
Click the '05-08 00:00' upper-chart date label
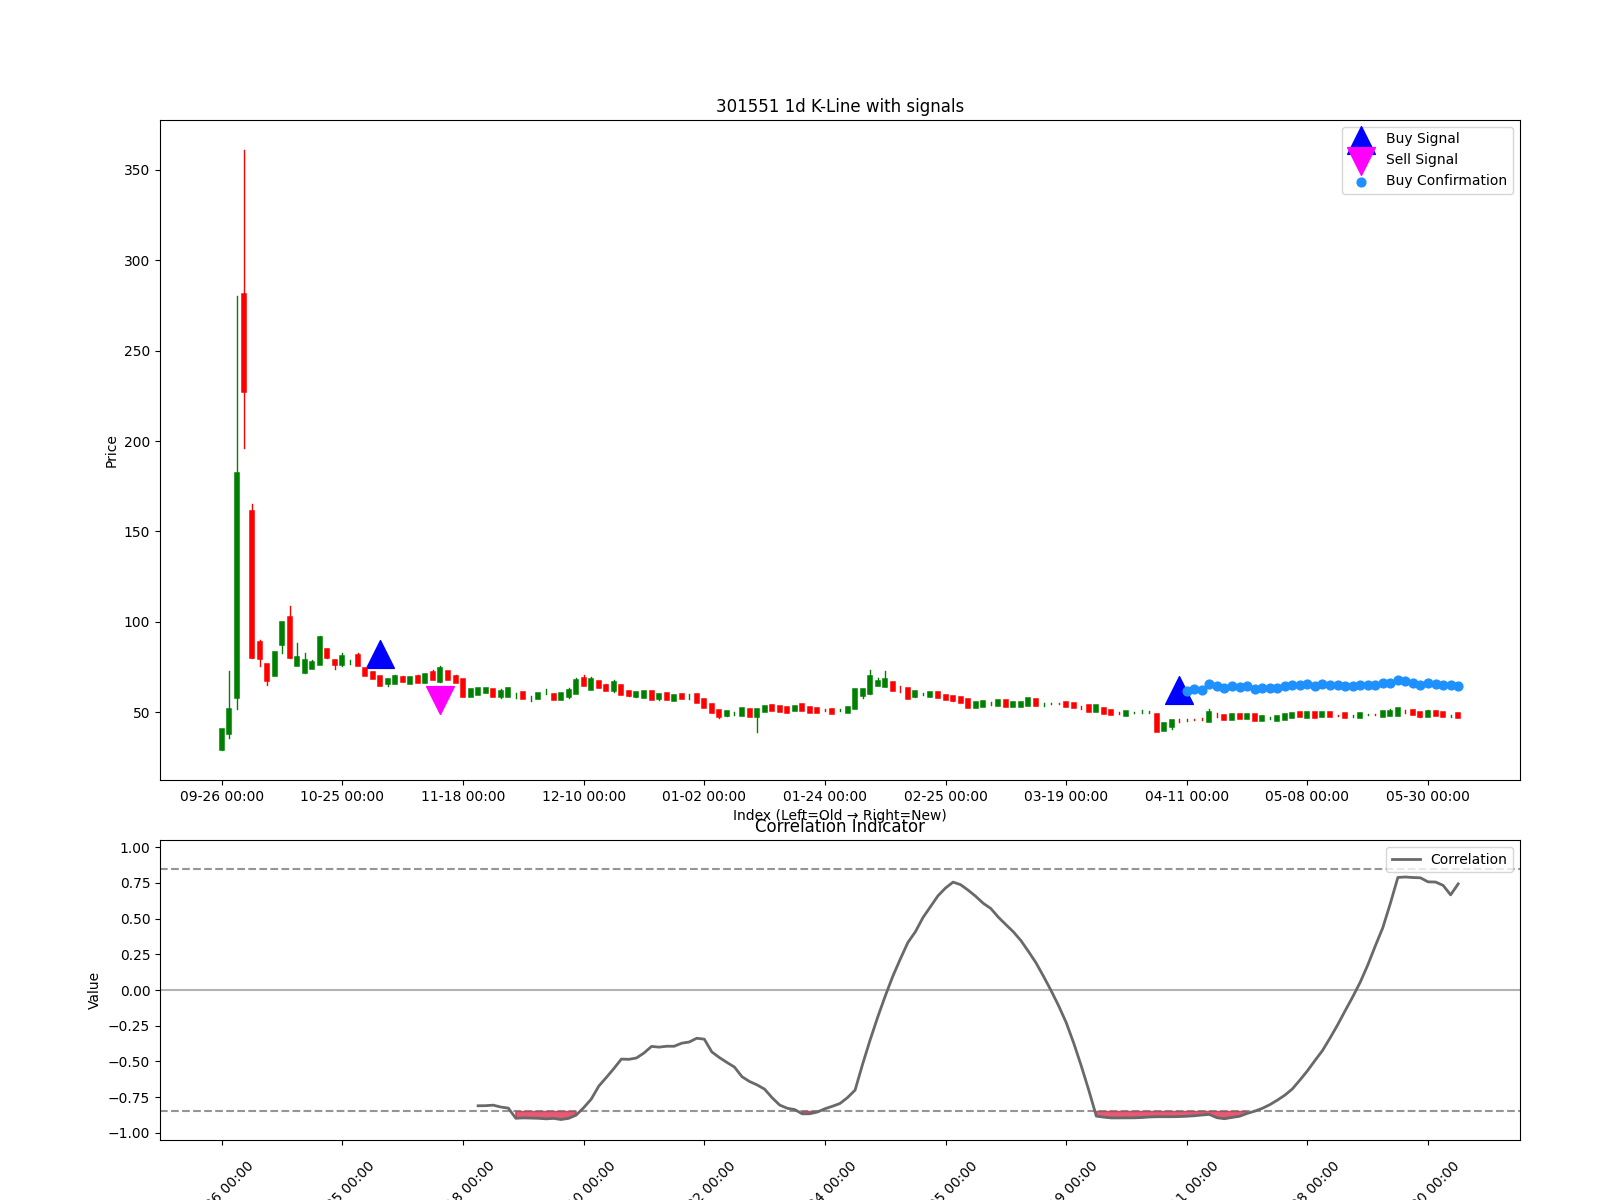click(x=1307, y=797)
